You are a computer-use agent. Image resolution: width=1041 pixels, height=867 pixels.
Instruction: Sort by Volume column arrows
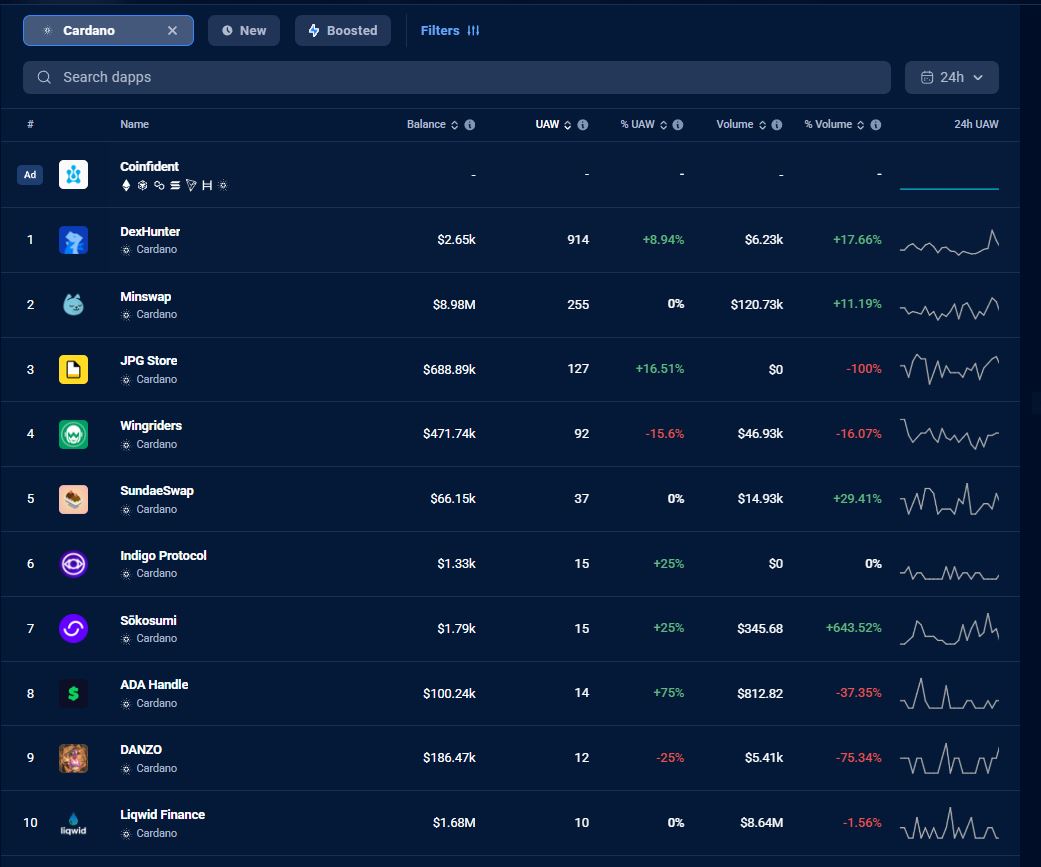(762, 125)
